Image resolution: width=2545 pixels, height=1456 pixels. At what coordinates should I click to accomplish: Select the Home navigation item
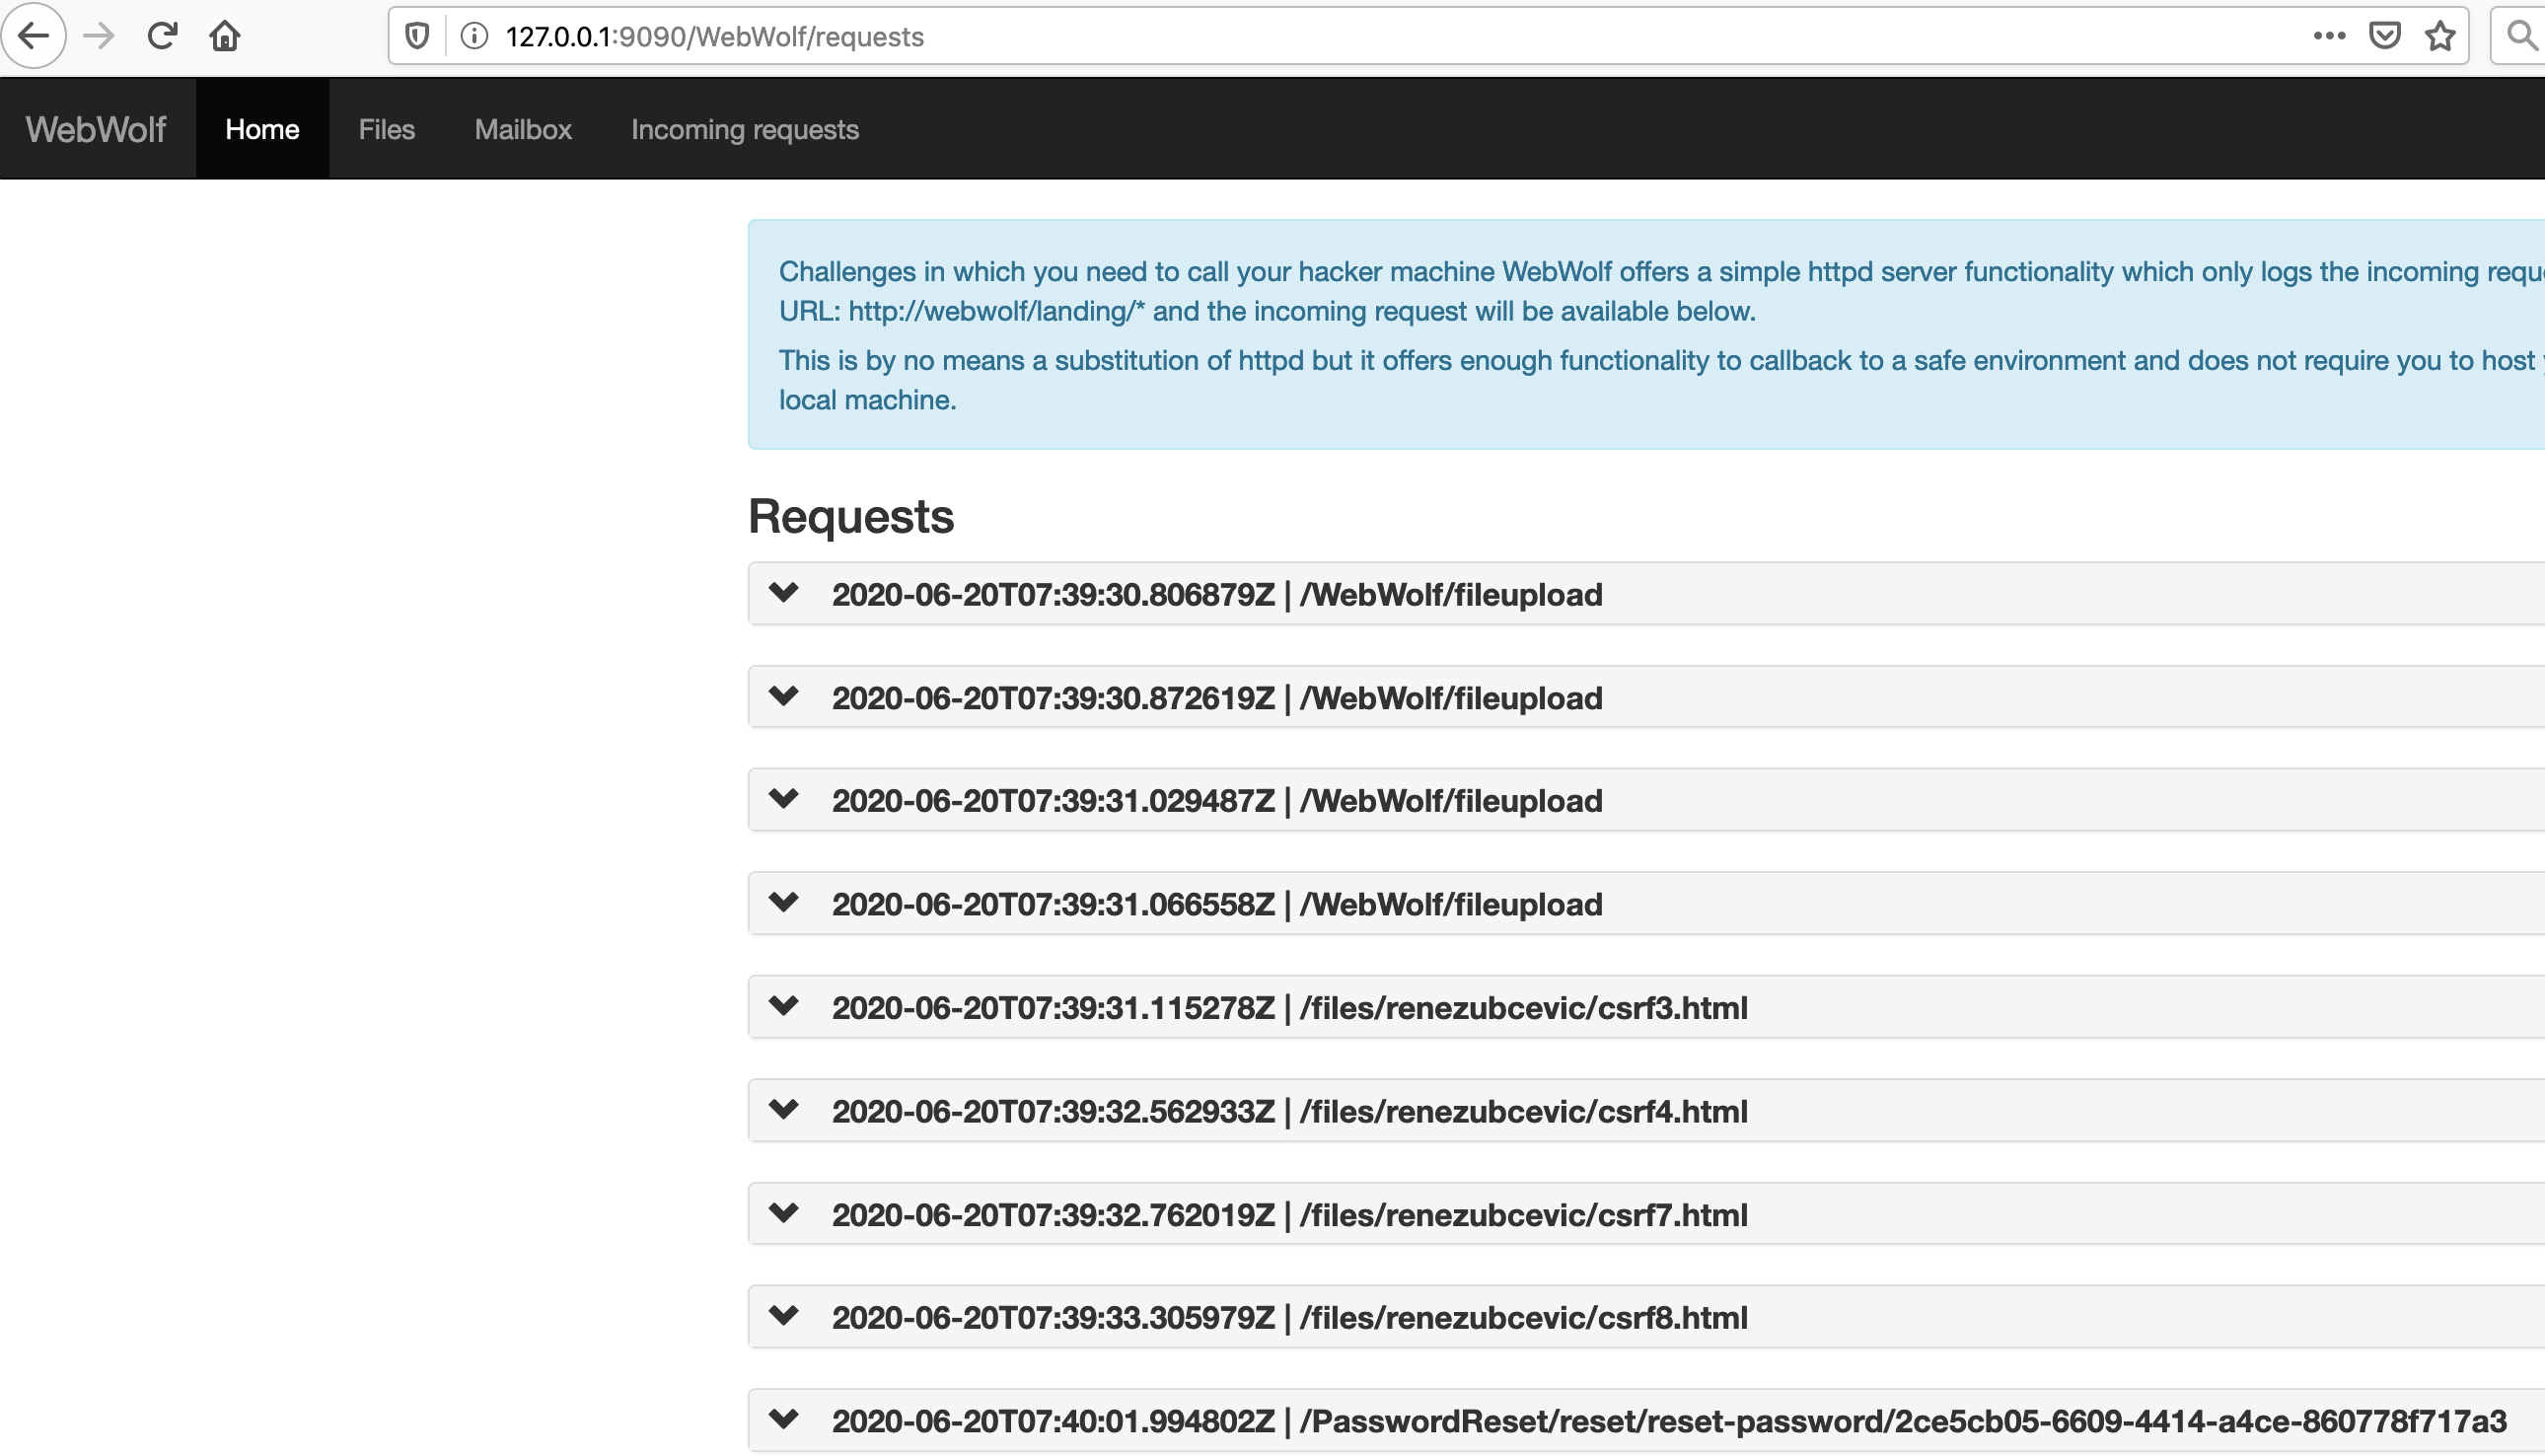(x=262, y=128)
